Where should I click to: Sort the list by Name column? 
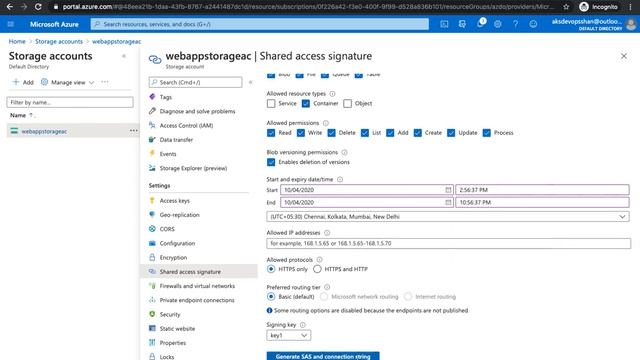18,116
